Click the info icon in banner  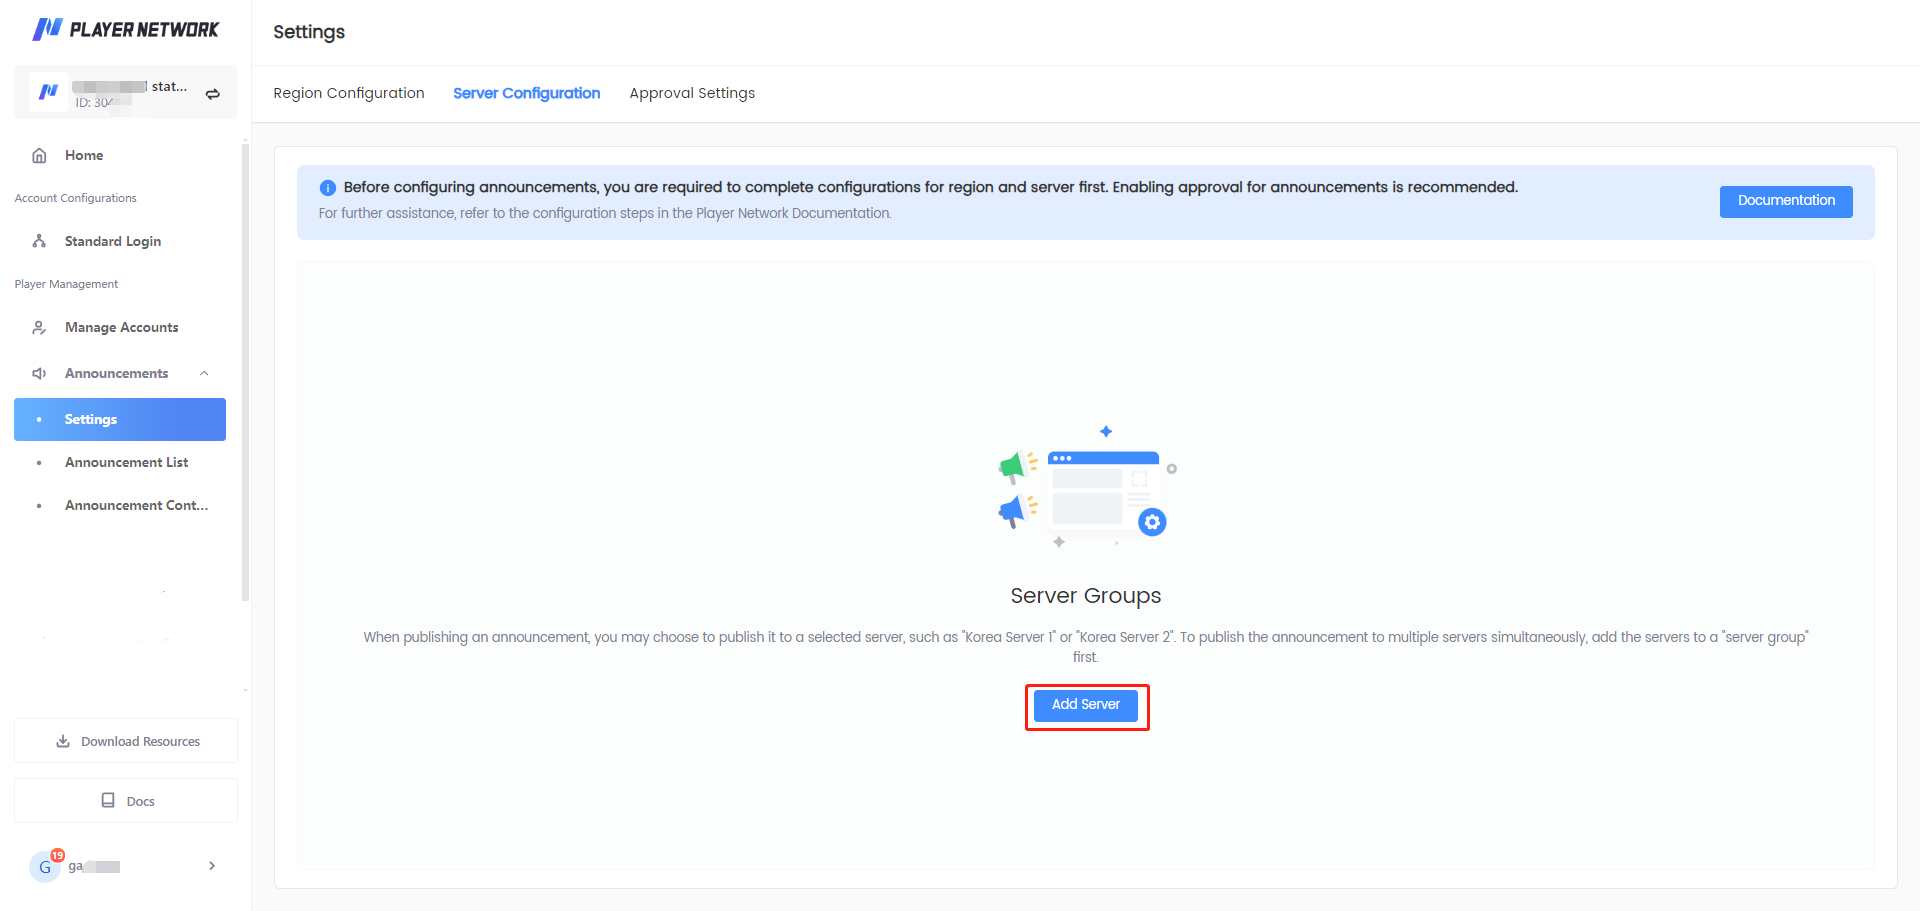click(x=327, y=188)
